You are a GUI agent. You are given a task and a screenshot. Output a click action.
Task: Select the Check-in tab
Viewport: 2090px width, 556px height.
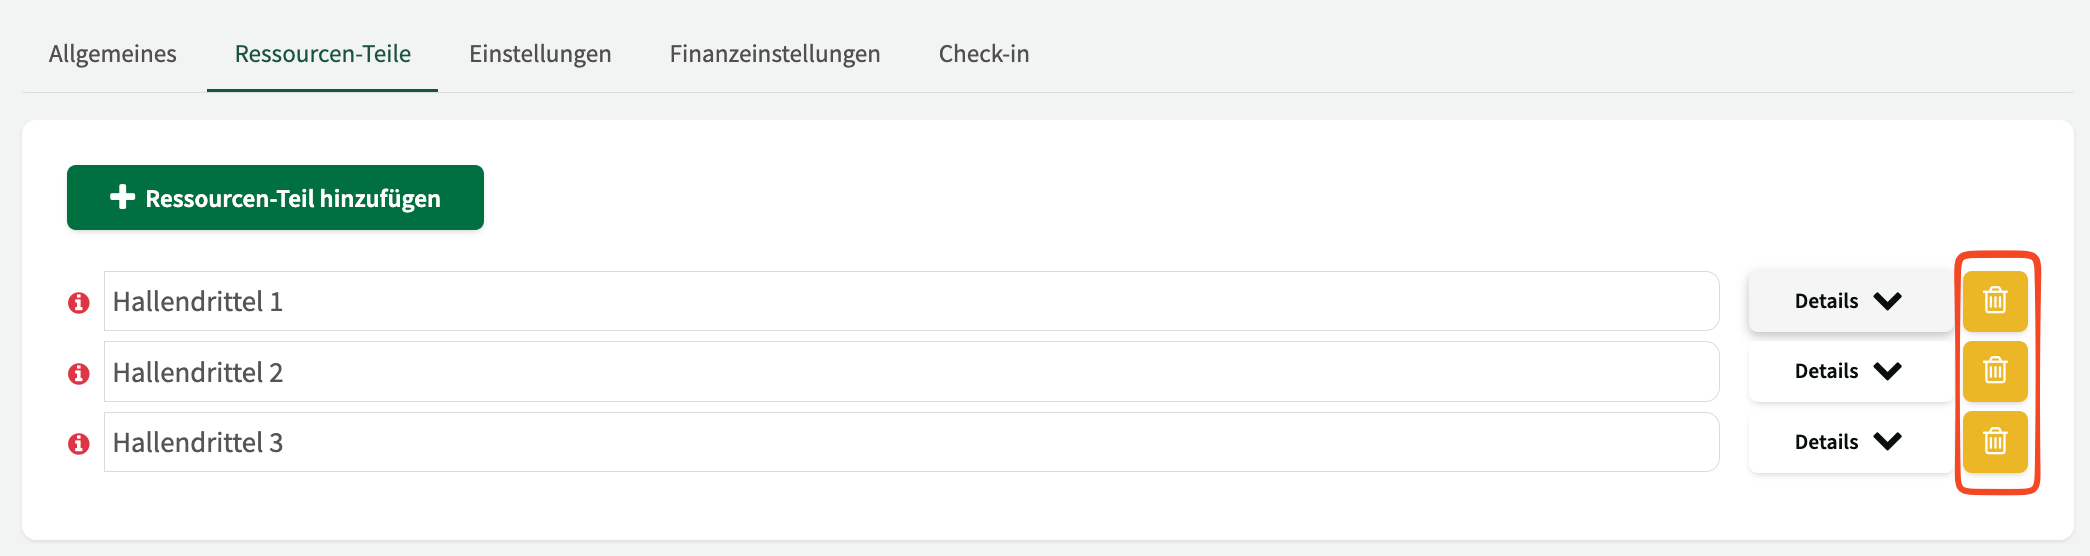pos(984,54)
